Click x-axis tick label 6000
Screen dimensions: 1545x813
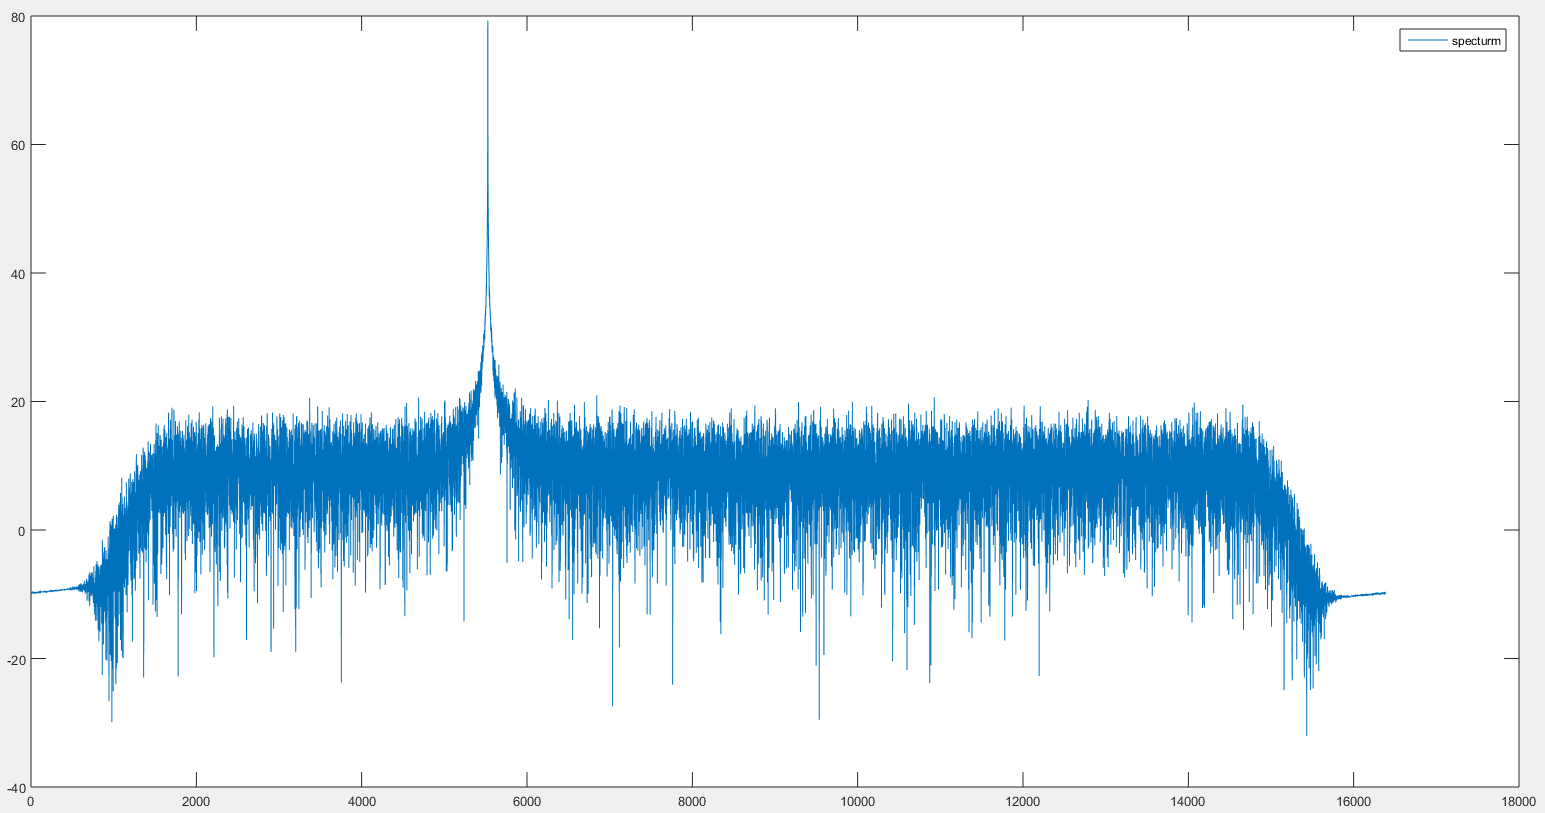point(527,802)
